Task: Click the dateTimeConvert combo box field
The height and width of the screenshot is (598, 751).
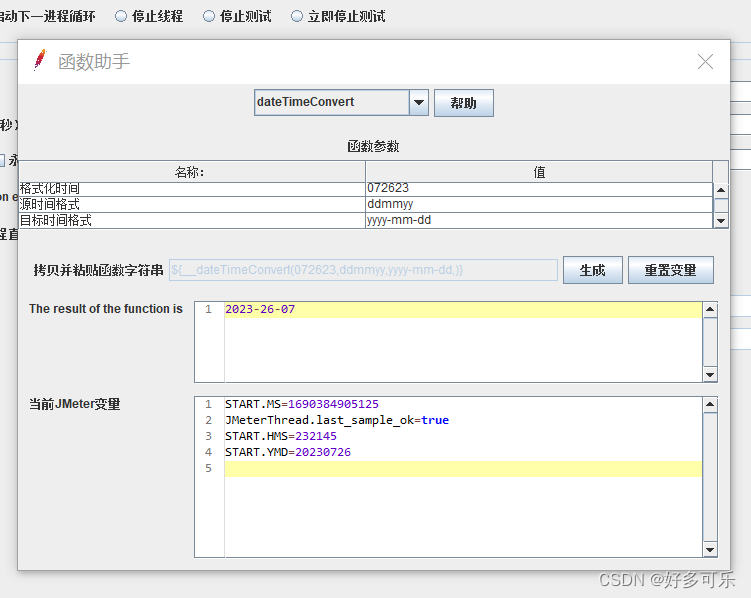Action: (331, 102)
